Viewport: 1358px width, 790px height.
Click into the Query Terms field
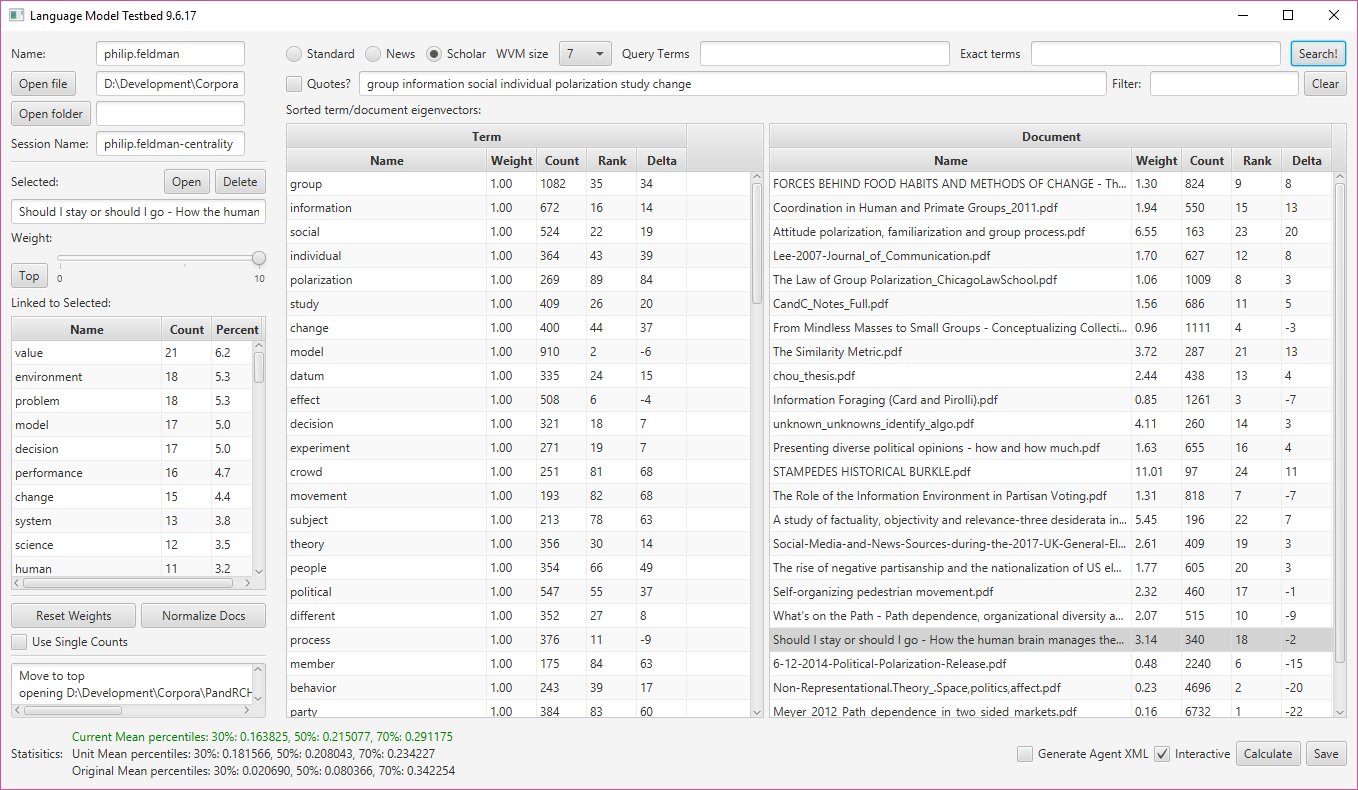pos(824,54)
